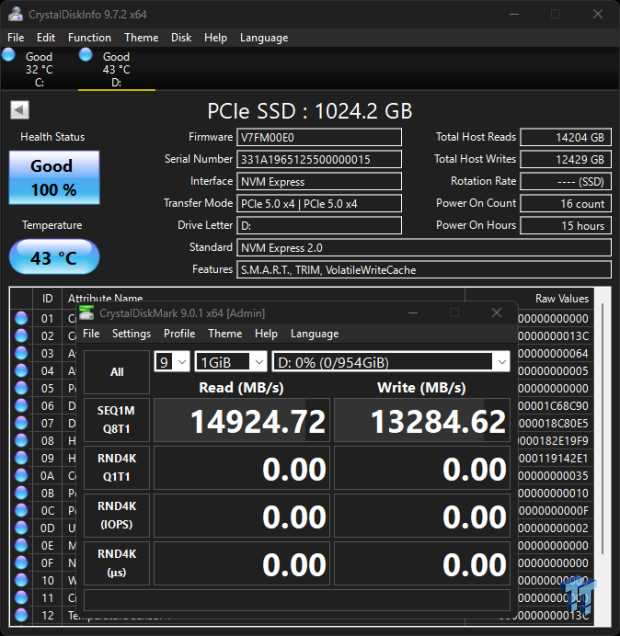Click status orb for attribute 09
The height and width of the screenshot is (636, 620).
21,458
